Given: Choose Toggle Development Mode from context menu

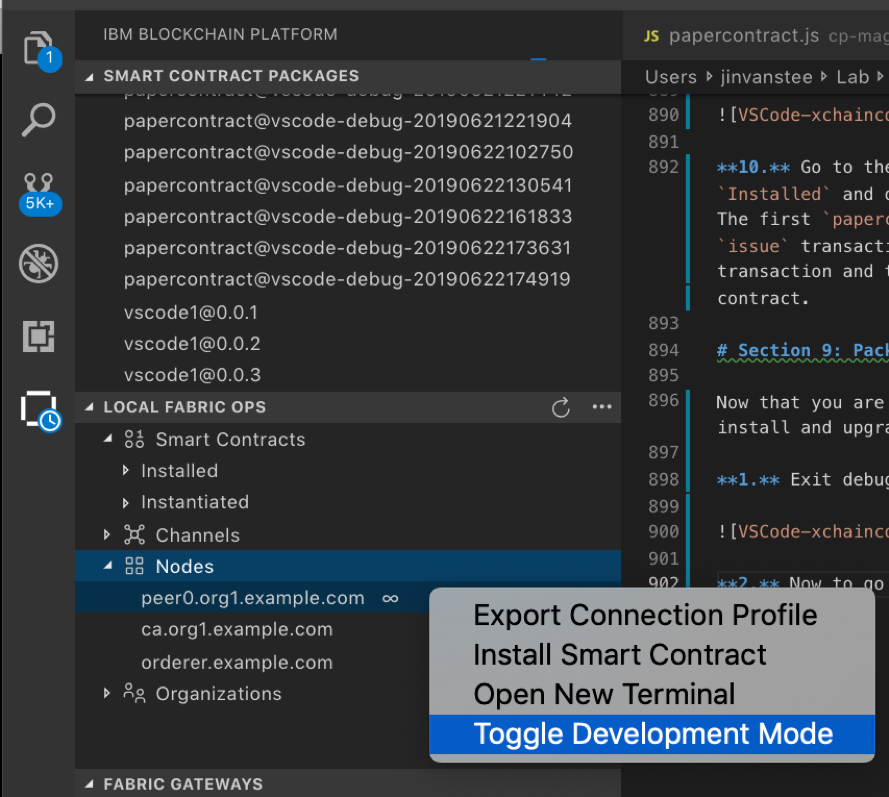Looking at the screenshot, I should (652, 734).
